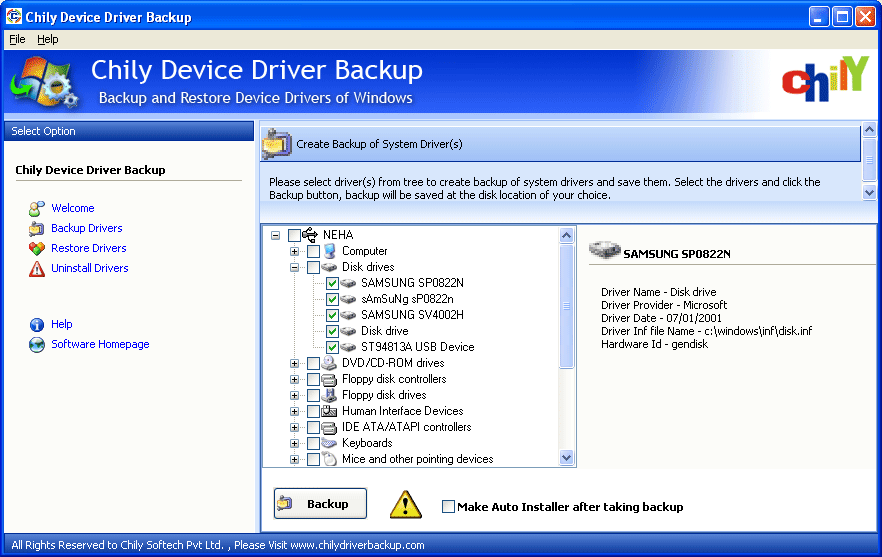
Task: Uncheck the SAMSUNG SP0822N checkbox
Action: pyautogui.click(x=332, y=283)
